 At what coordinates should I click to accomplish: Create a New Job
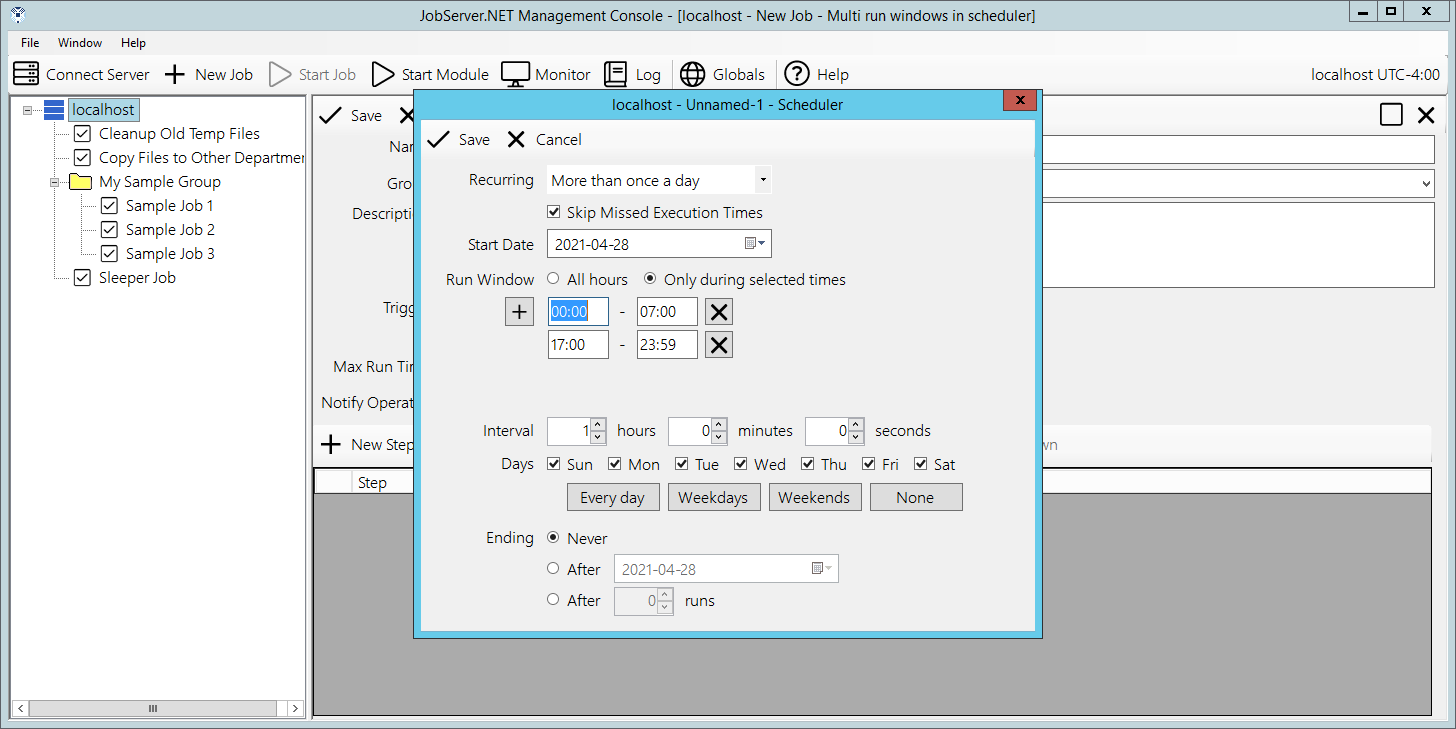pyautogui.click(x=209, y=74)
